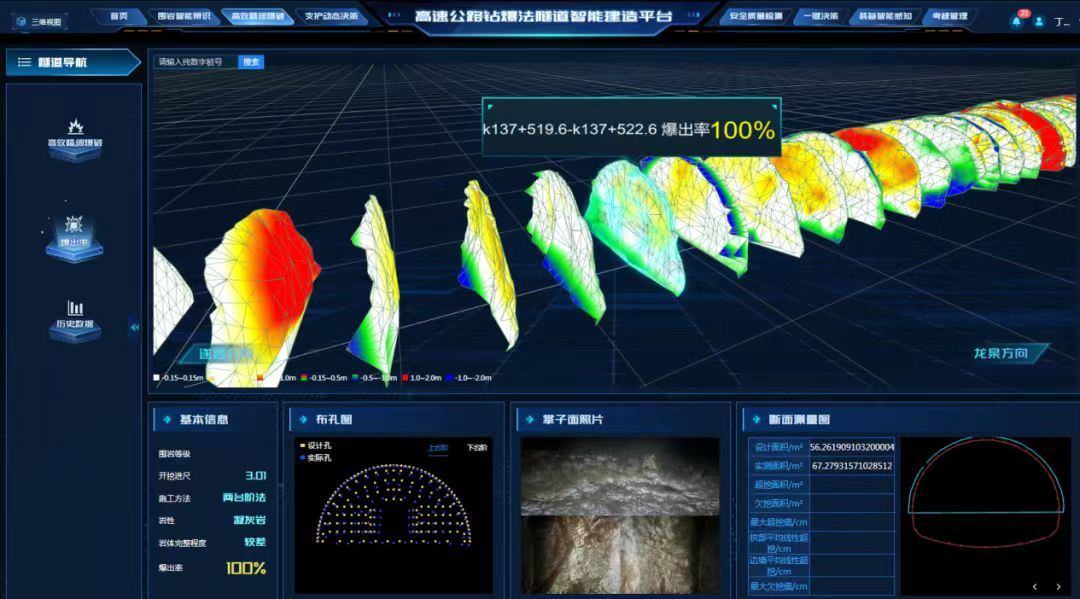Viewport: 1080px width, 599px height.
Task: Click the stake number search input field
Action: pyautogui.click(x=196, y=62)
